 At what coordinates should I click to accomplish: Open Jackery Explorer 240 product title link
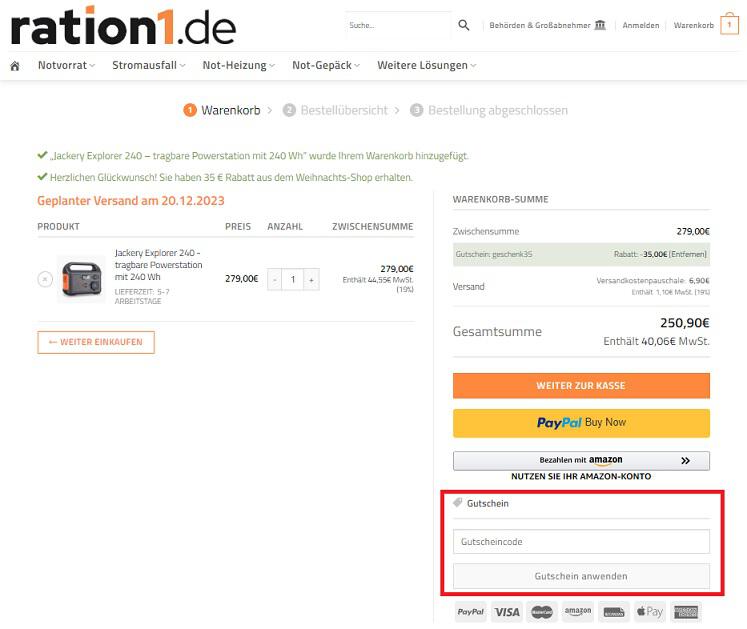pos(158,265)
